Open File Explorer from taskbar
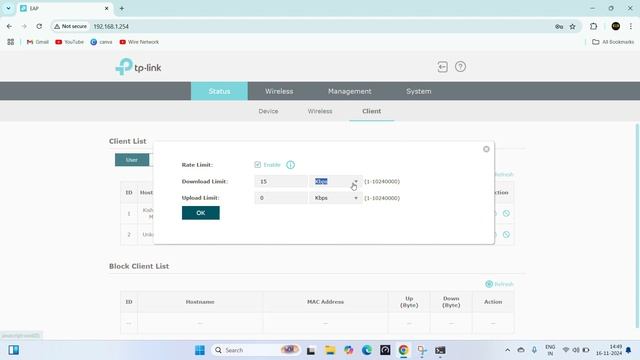This screenshot has height=360, width=640. (330, 350)
